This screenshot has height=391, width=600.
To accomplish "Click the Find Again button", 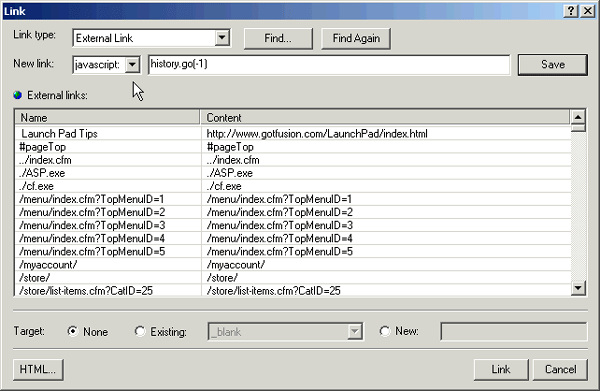I will click(x=356, y=38).
